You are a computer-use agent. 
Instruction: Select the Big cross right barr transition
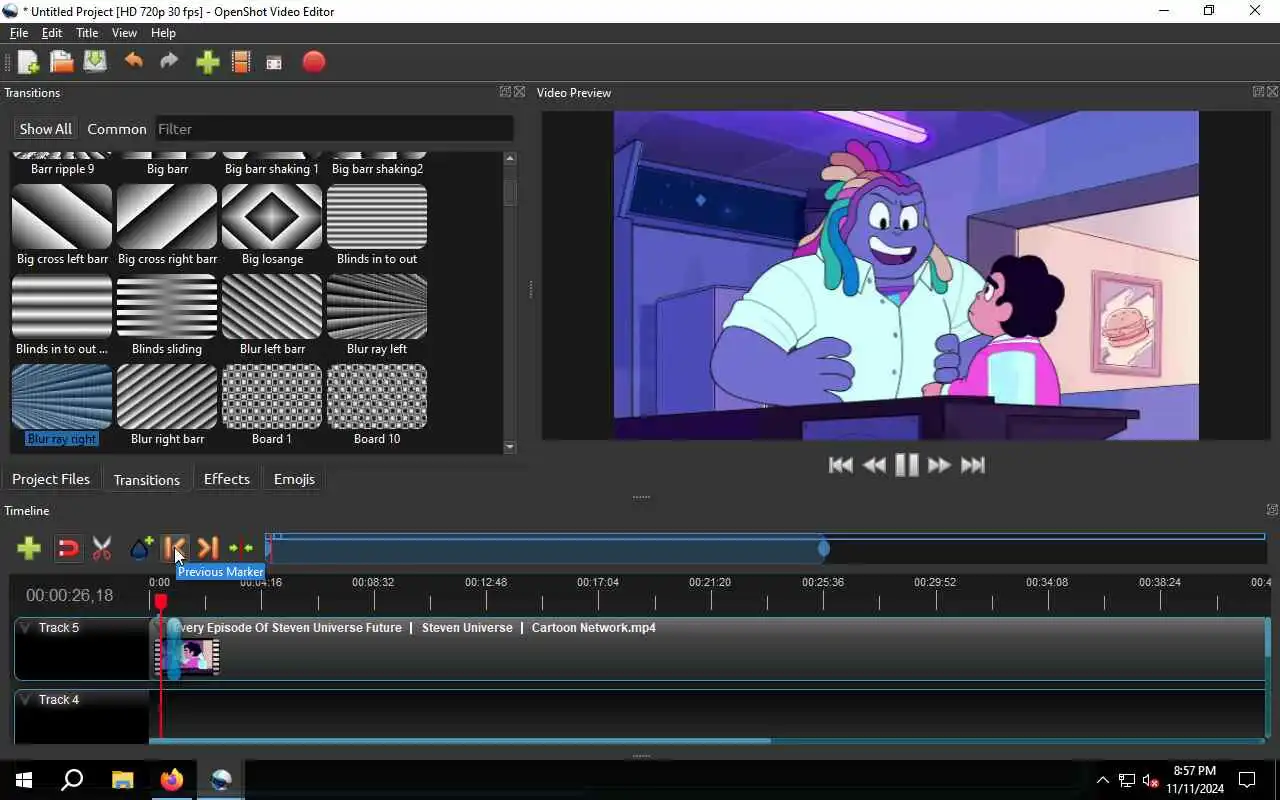click(x=167, y=226)
